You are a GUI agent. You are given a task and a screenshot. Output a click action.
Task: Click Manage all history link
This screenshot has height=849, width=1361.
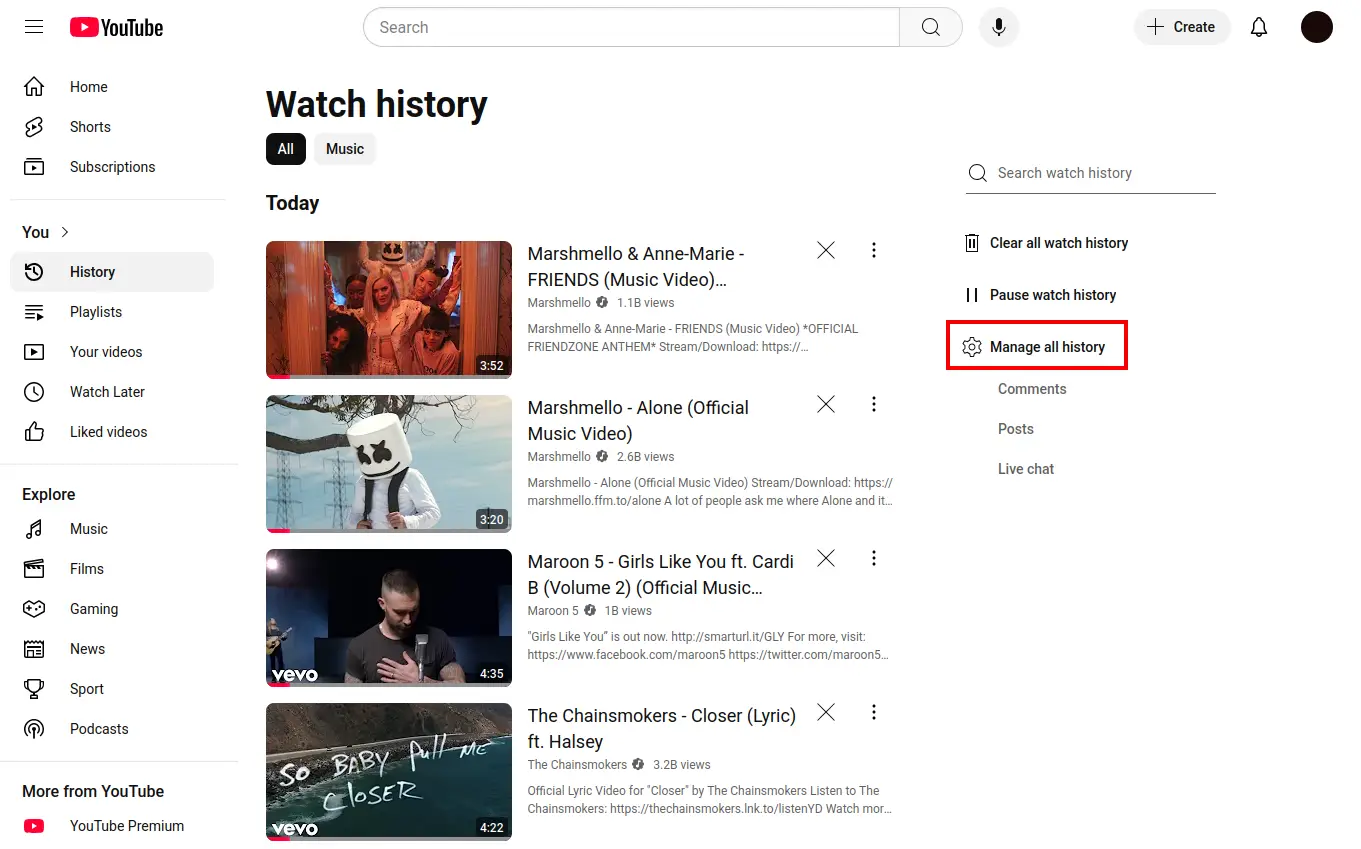tap(1047, 347)
